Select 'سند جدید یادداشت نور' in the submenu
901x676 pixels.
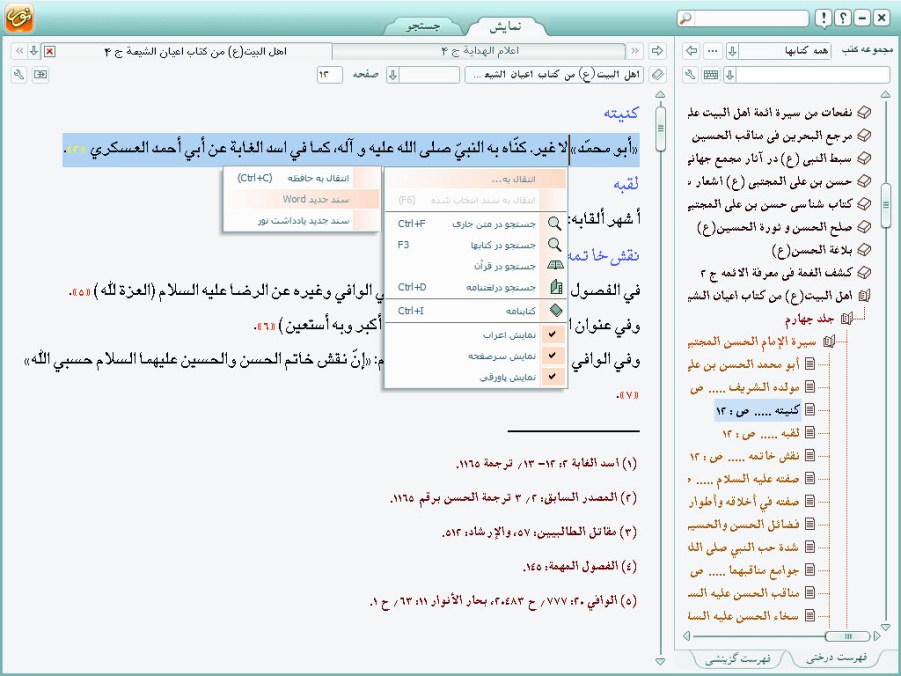pyautogui.click(x=302, y=221)
